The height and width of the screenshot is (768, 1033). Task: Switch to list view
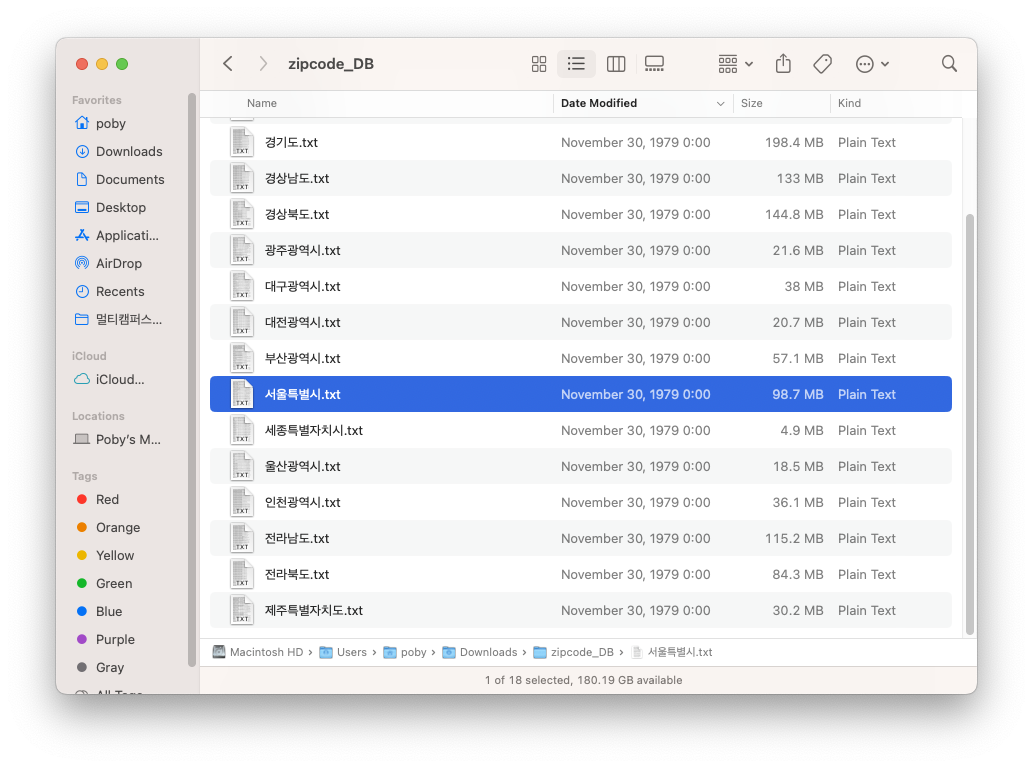coord(576,64)
